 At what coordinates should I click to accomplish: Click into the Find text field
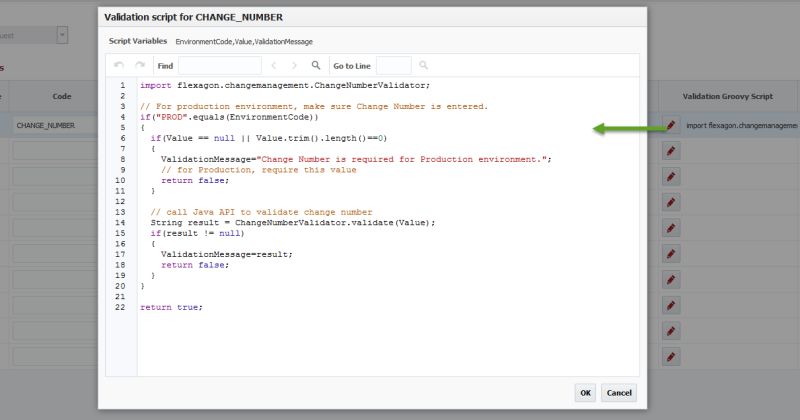pyautogui.click(x=220, y=65)
